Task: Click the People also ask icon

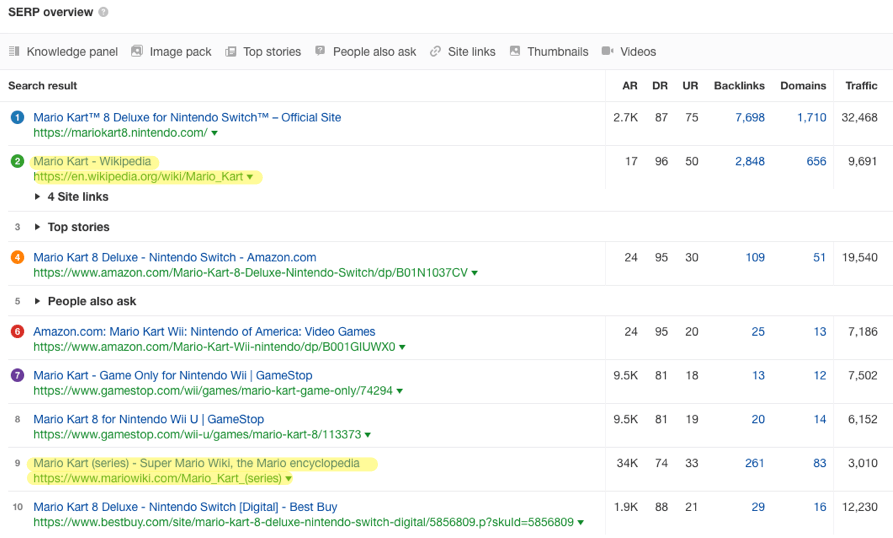Action: (320, 51)
